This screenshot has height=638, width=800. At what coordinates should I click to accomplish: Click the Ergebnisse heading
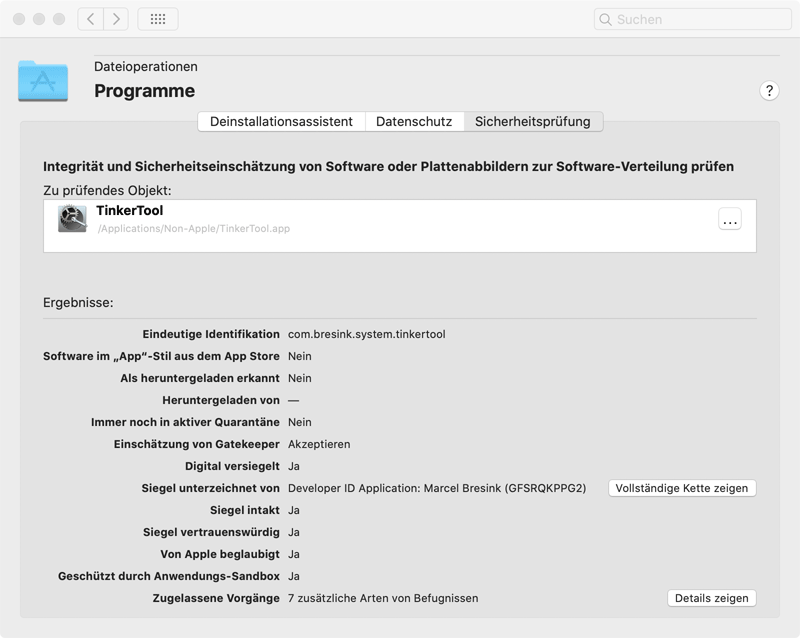click(78, 303)
